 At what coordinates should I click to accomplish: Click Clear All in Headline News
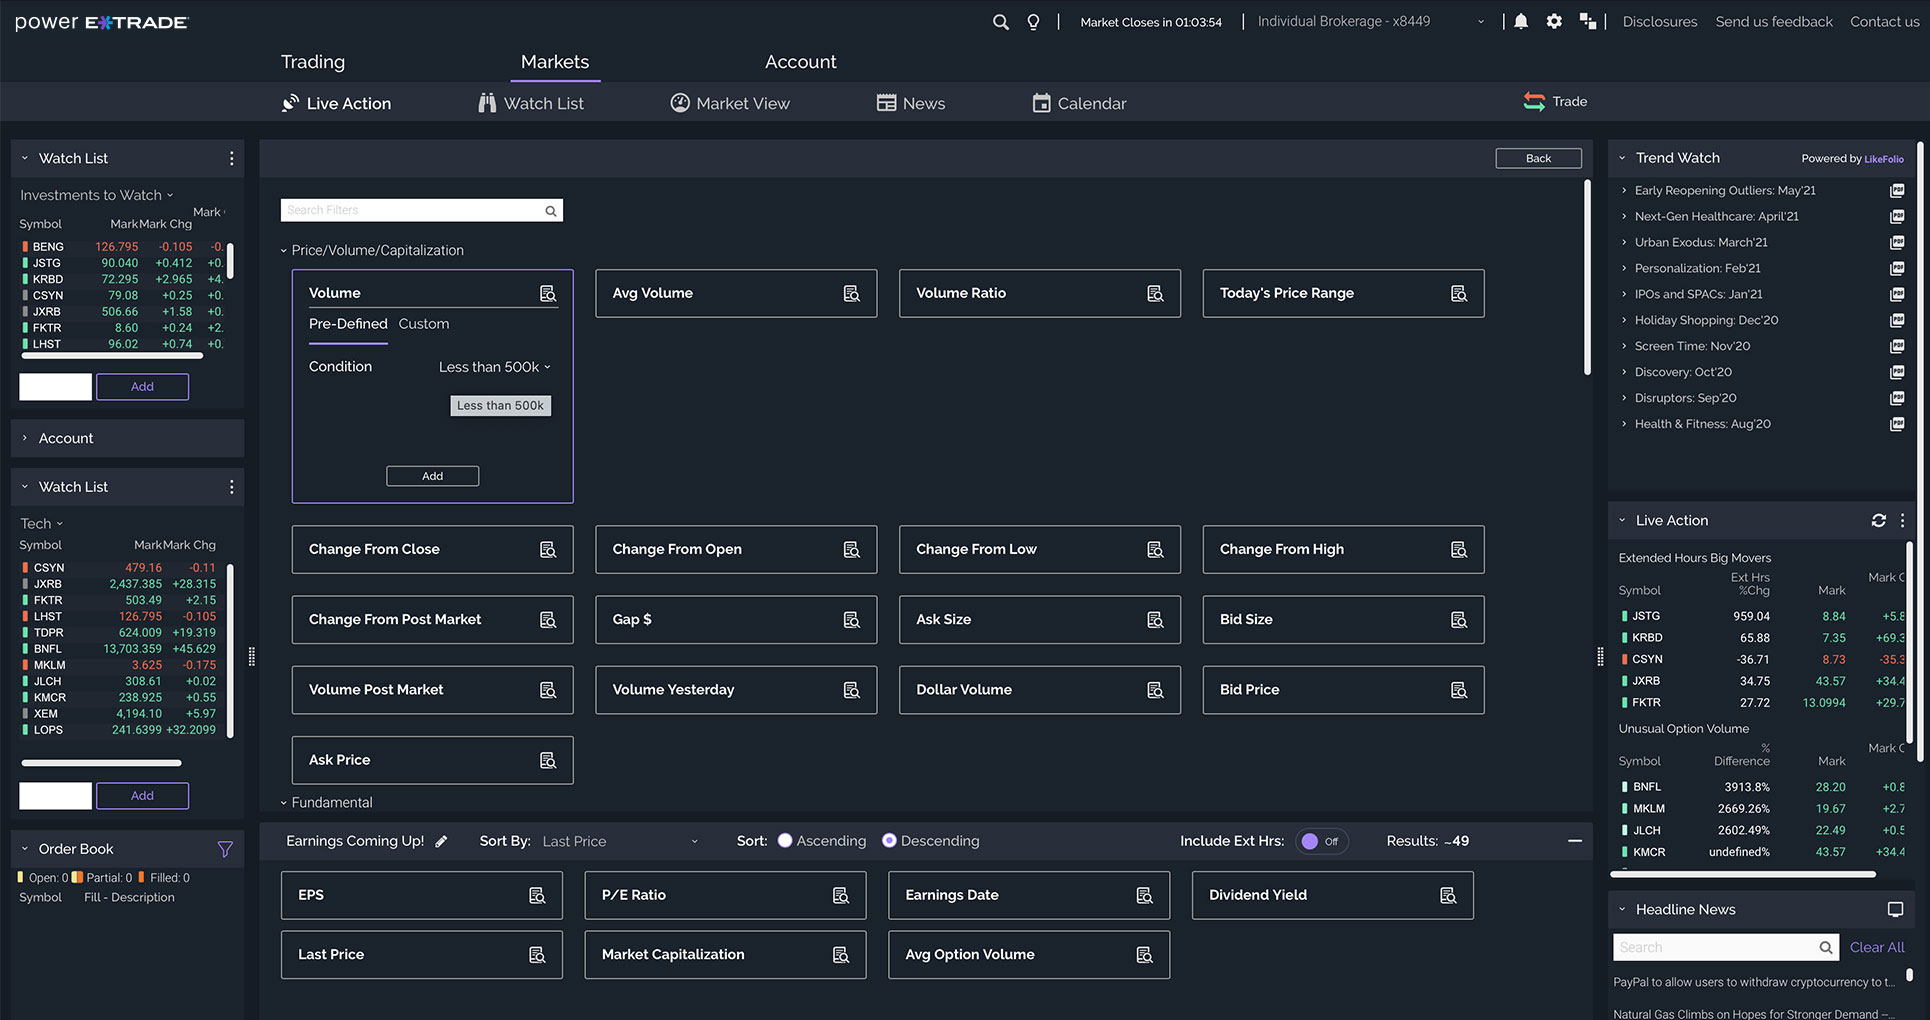[x=1876, y=947]
